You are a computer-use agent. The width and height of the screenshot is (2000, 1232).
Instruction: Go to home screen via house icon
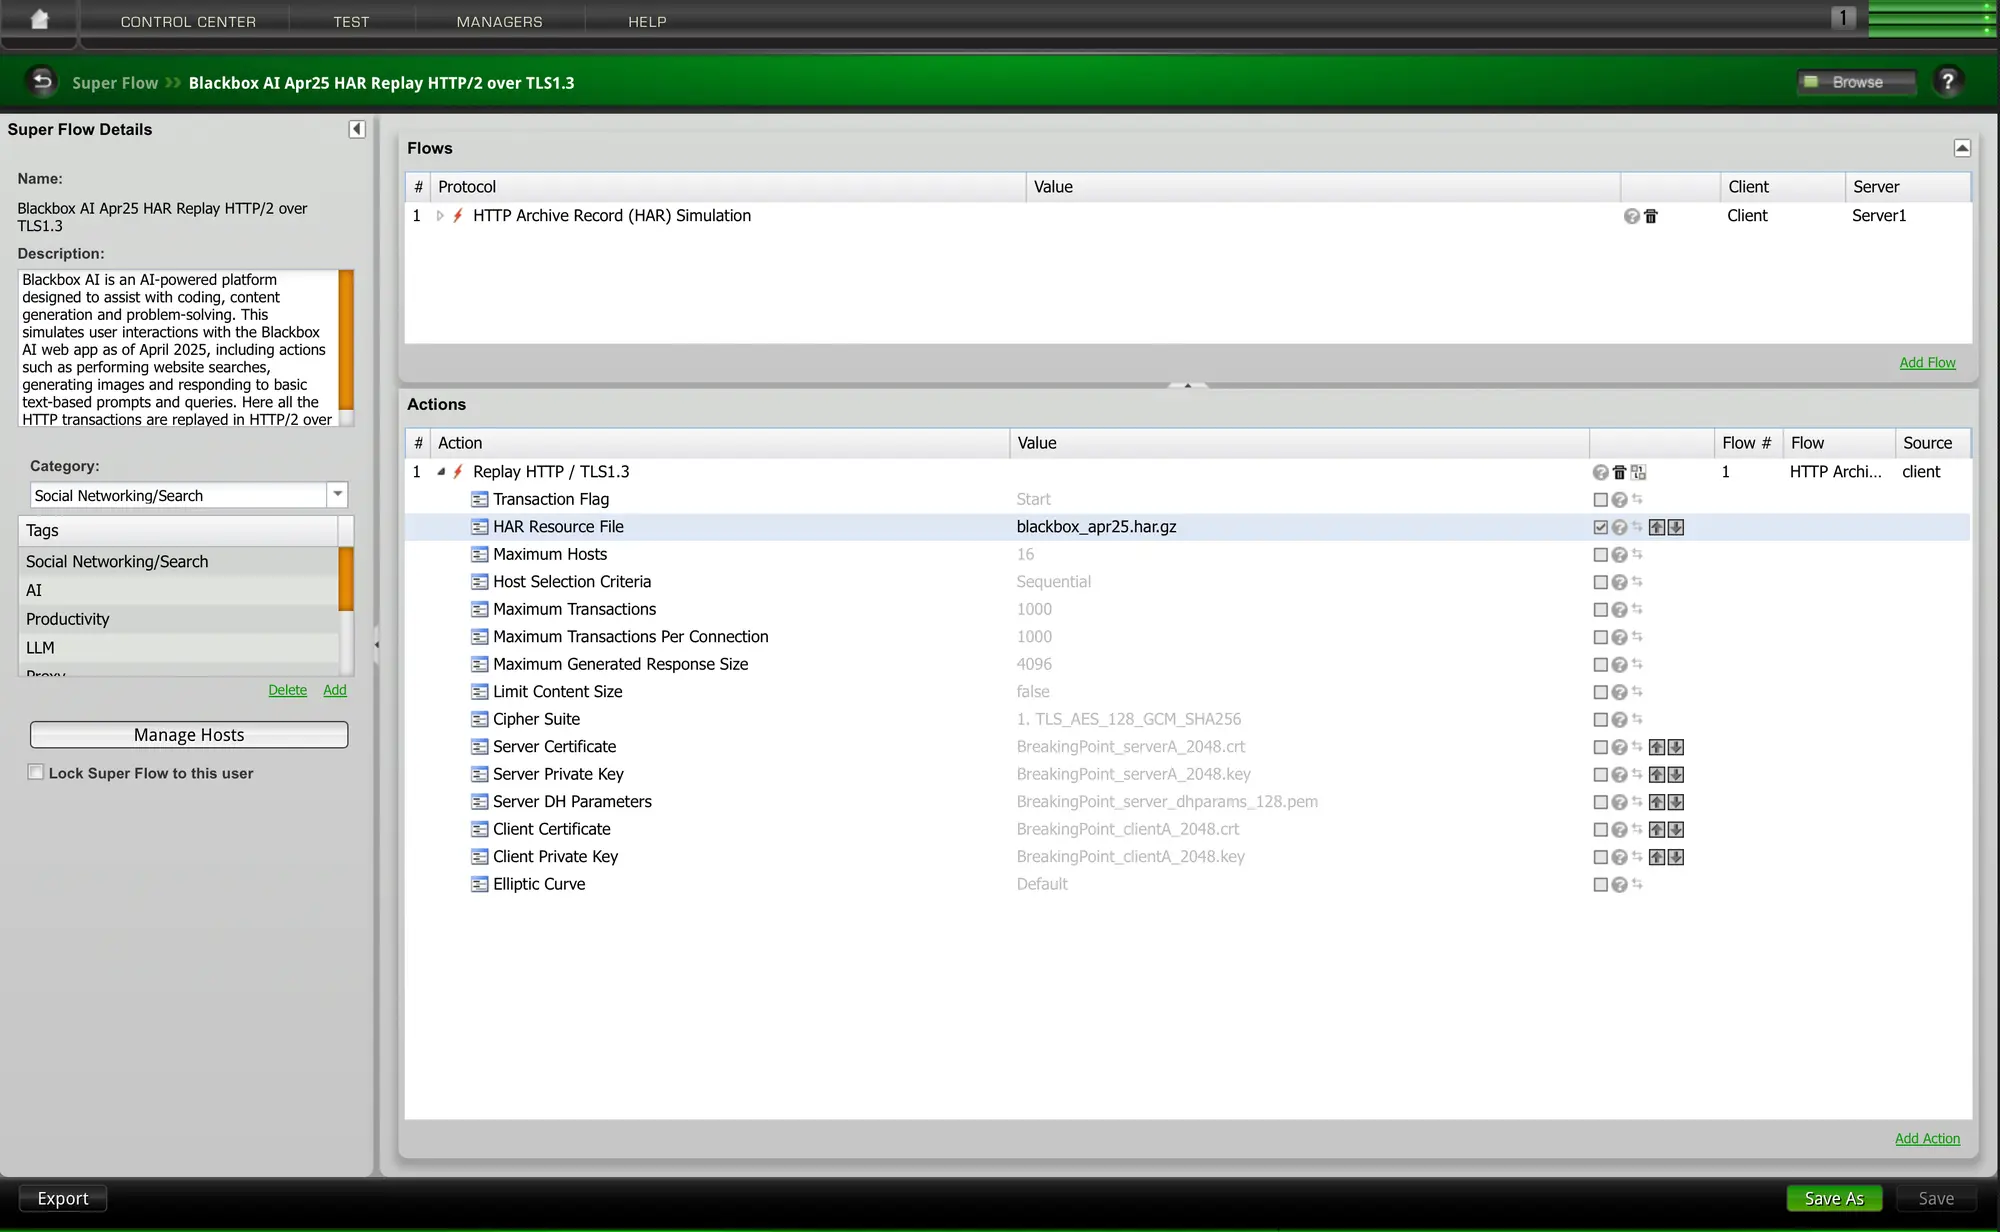[x=39, y=19]
